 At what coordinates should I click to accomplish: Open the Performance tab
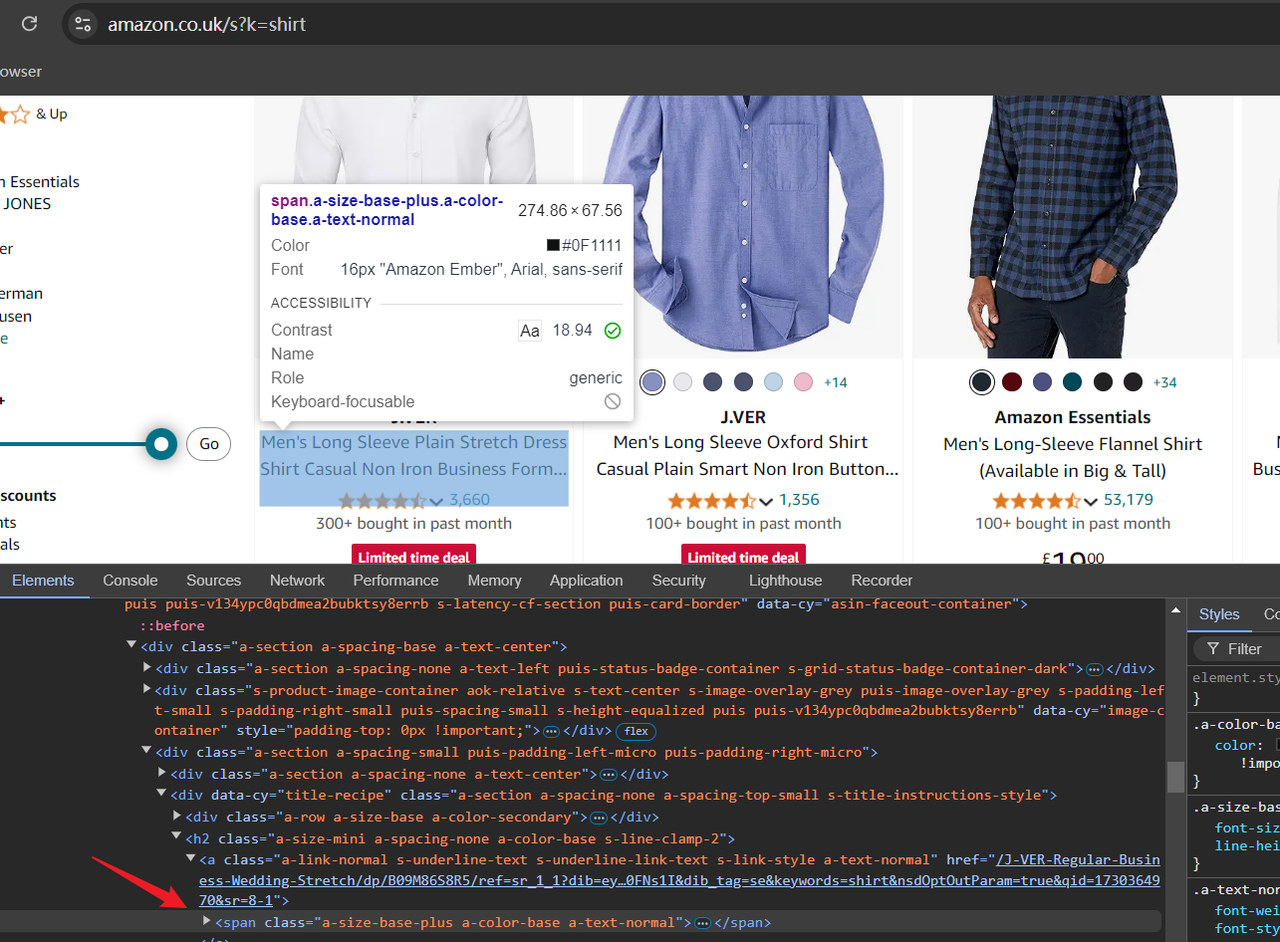[396, 580]
